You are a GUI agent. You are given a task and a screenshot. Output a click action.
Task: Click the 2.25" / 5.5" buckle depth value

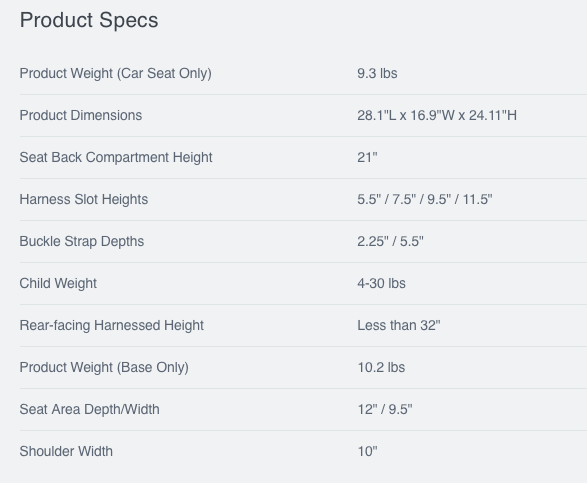pyautogui.click(x=390, y=241)
